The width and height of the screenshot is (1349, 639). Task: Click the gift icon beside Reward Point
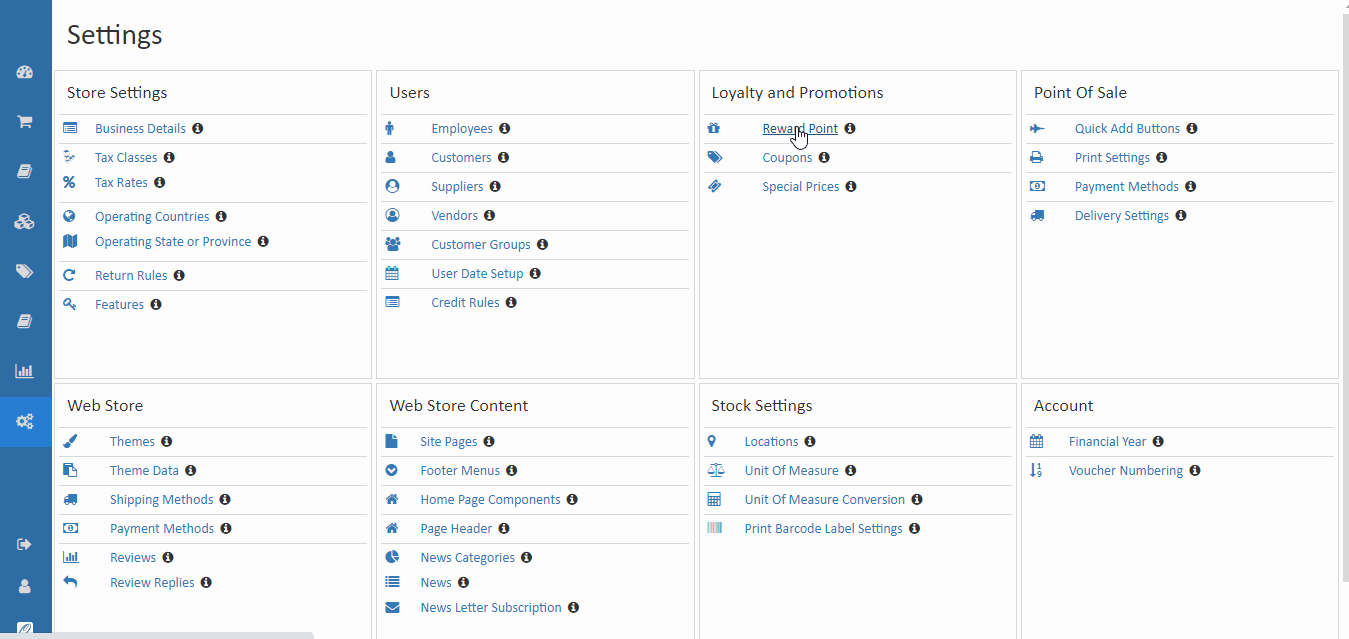point(714,129)
